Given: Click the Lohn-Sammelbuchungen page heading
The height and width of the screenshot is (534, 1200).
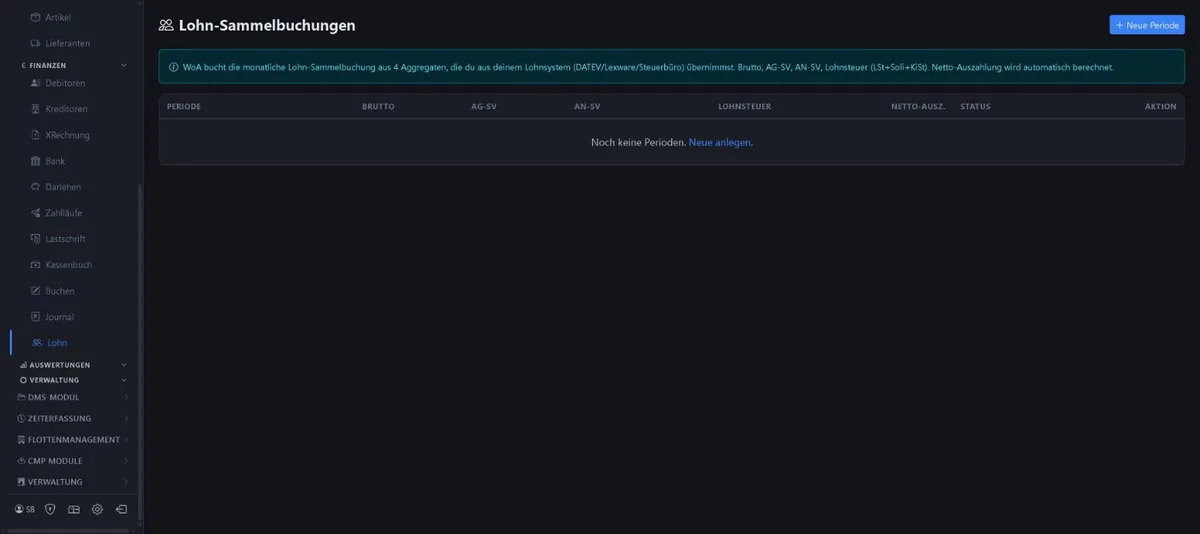Looking at the screenshot, I should tap(267, 25).
